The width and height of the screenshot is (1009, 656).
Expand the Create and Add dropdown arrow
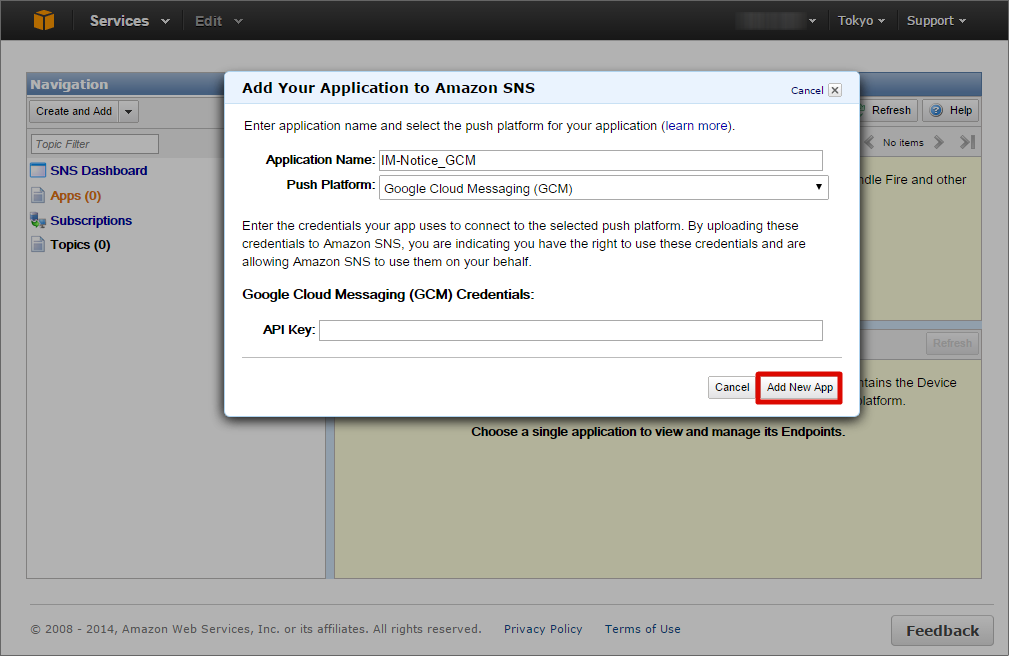tap(129, 111)
